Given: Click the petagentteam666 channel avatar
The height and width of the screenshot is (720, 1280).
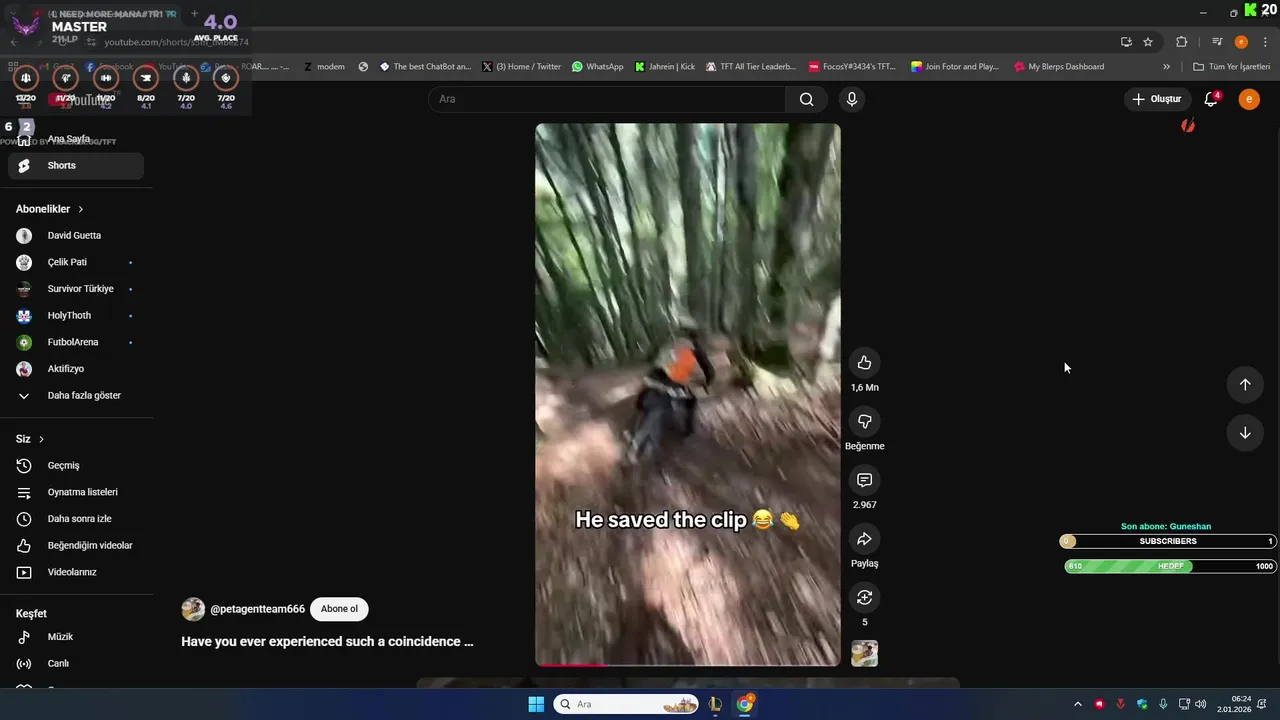Looking at the screenshot, I should [x=193, y=609].
